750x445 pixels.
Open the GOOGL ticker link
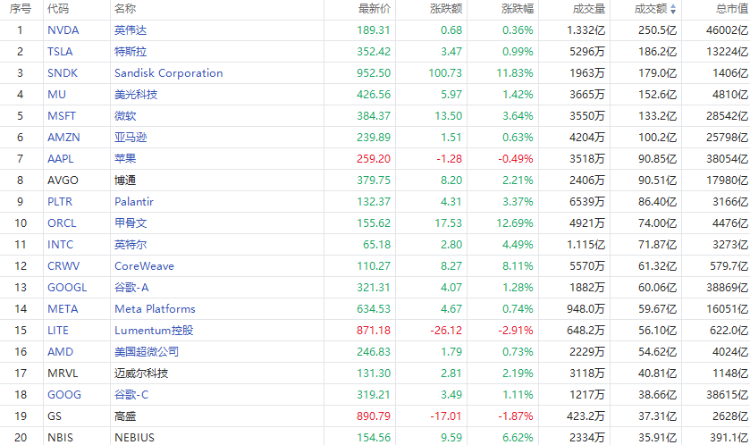(x=67, y=288)
